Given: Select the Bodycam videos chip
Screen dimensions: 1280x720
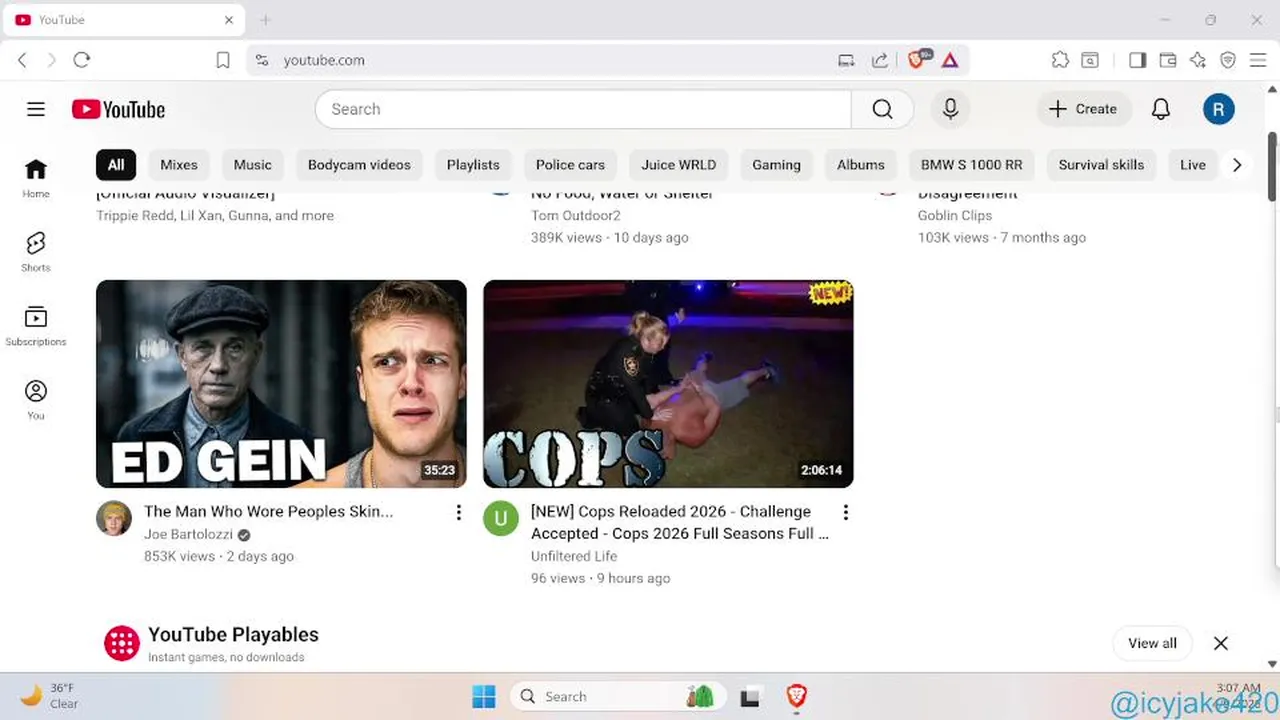Looking at the screenshot, I should (359, 165).
